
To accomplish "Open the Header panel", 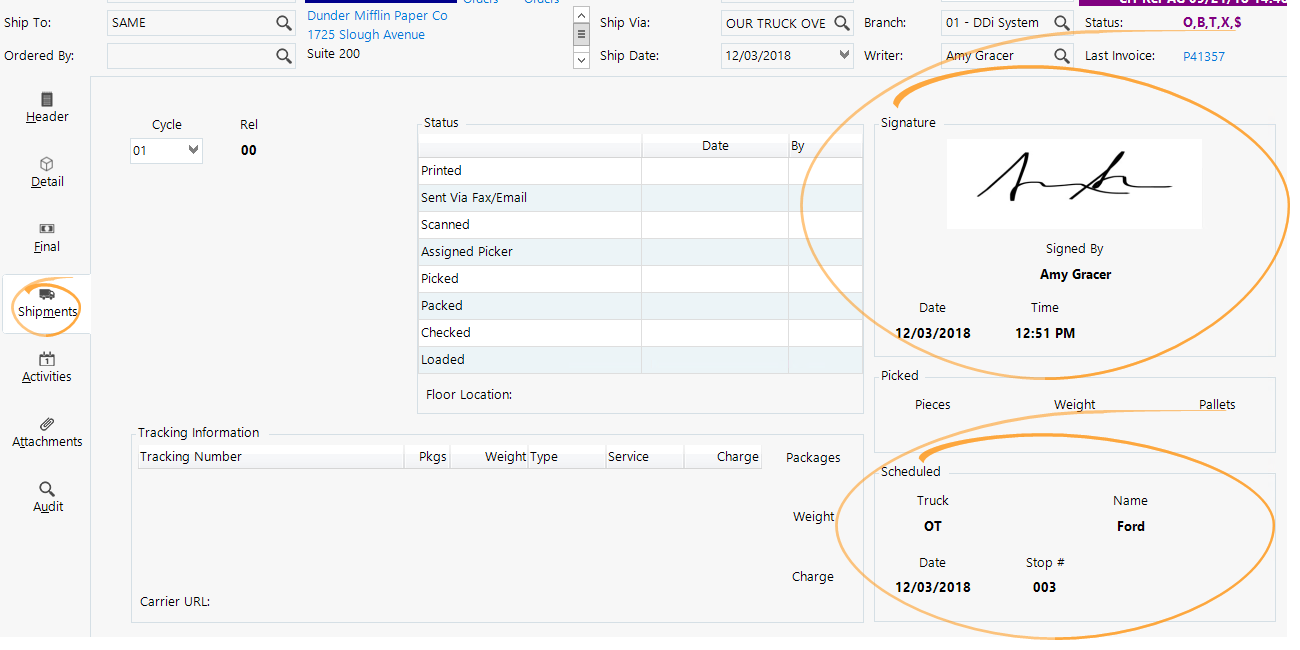I will (47, 107).
